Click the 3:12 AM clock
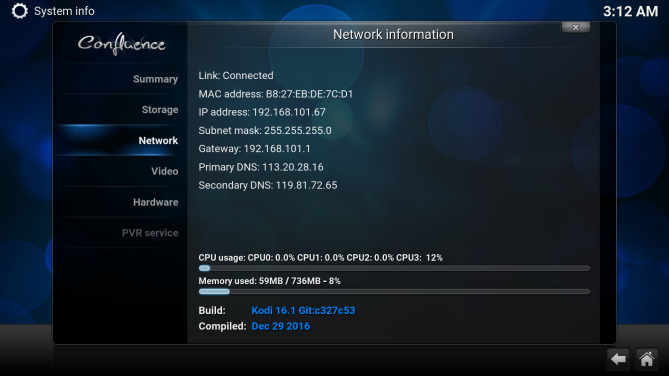Screen dimensions: 669x376 [x=630, y=12]
